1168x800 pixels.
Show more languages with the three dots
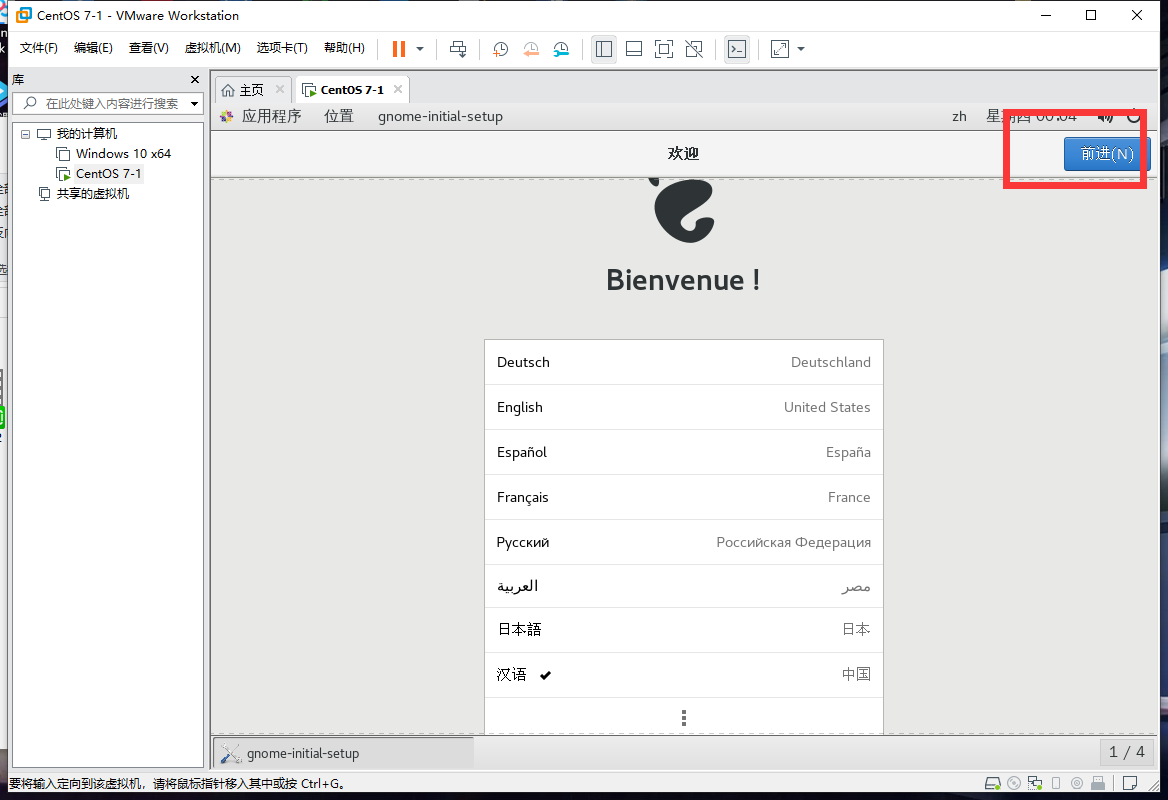(x=684, y=717)
